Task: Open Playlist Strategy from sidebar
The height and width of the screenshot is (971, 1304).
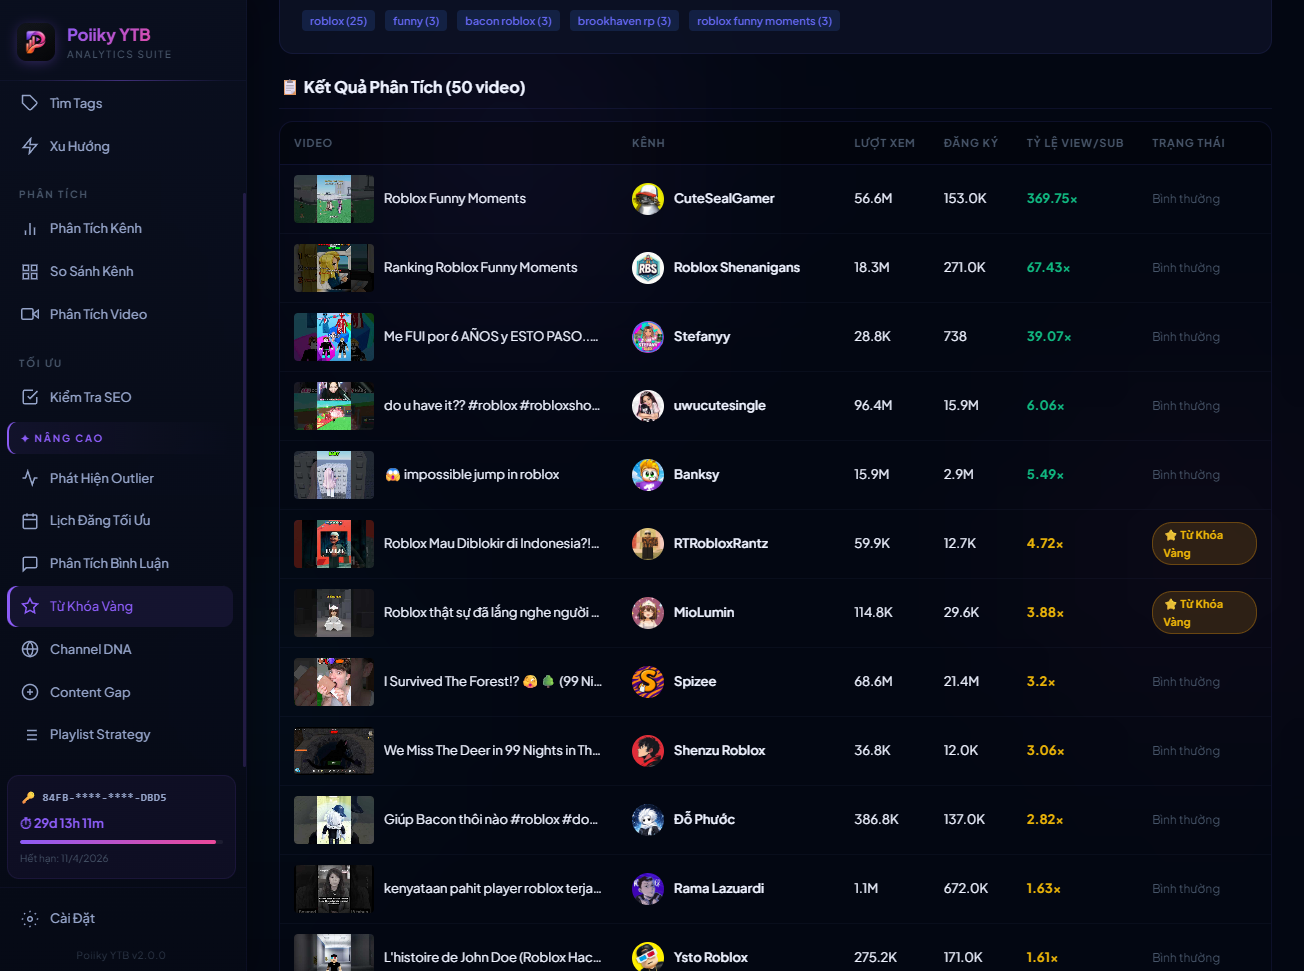Action: [100, 734]
